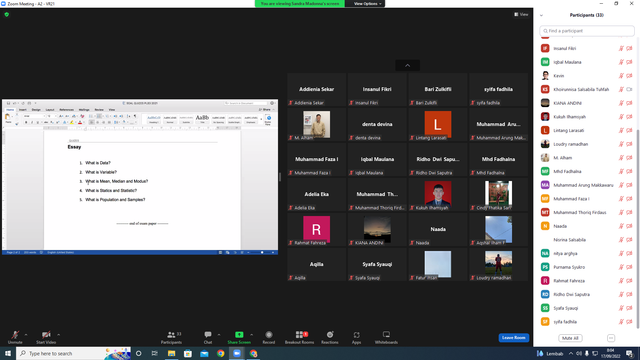Viewport: 640px width, 360px height.
Task: Expand the styles gallery arrow in Word
Action: (261, 119)
